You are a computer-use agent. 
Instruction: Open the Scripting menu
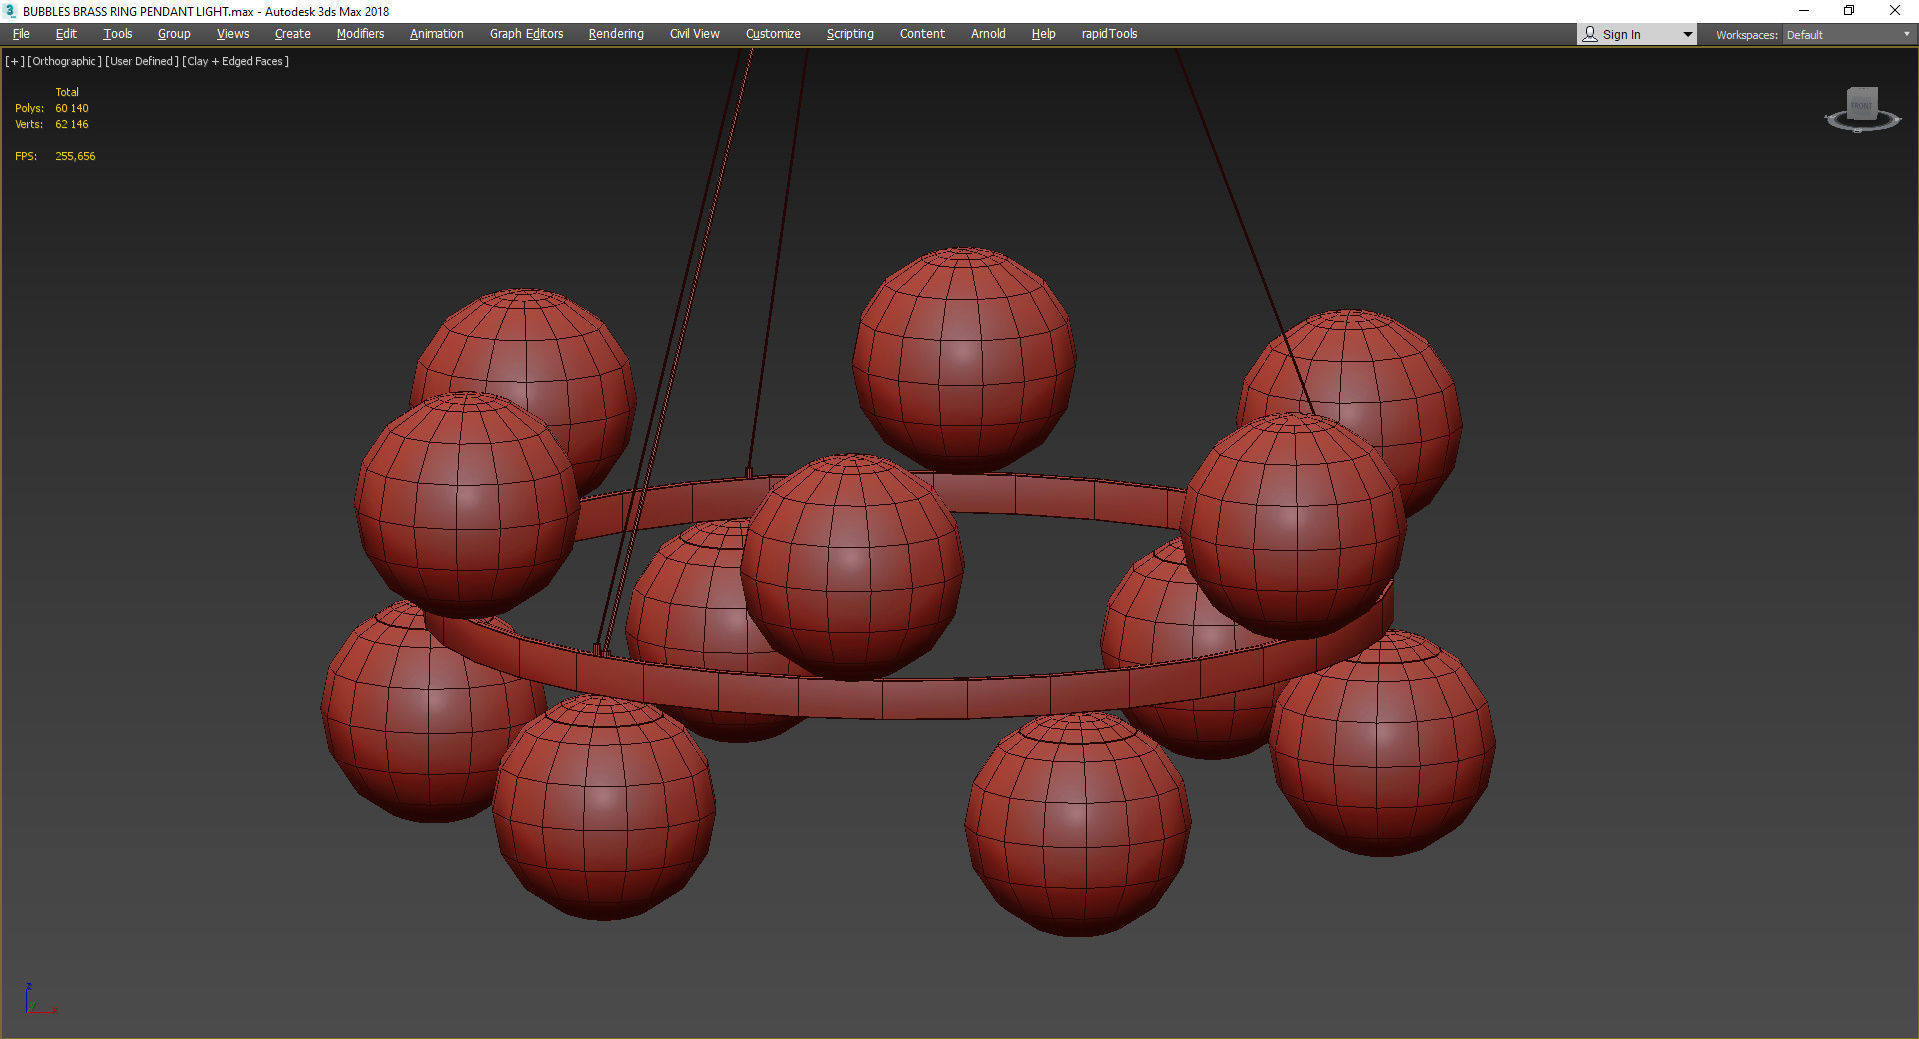850,34
